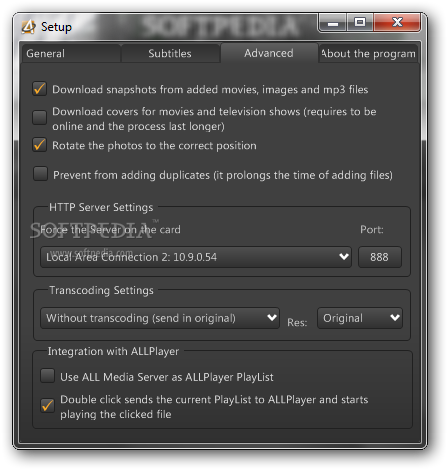Open the About the program tab
The image size is (448, 470).
tap(368, 53)
